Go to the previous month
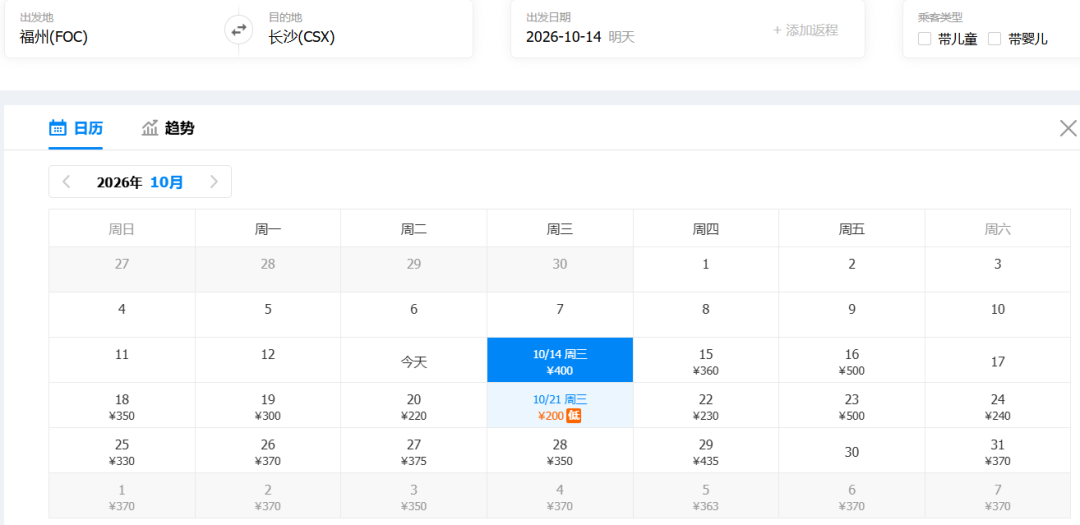 [x=67, y=182]
